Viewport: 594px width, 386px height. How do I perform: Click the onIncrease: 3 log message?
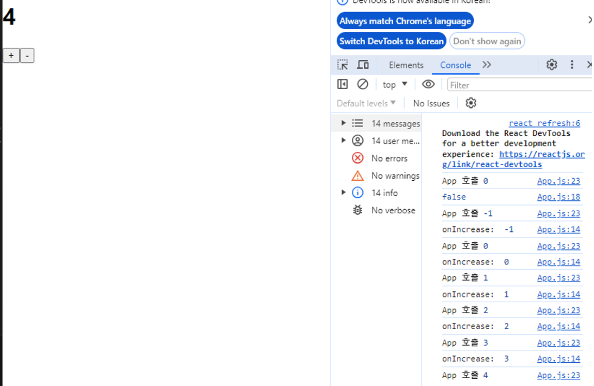point(475,359)
